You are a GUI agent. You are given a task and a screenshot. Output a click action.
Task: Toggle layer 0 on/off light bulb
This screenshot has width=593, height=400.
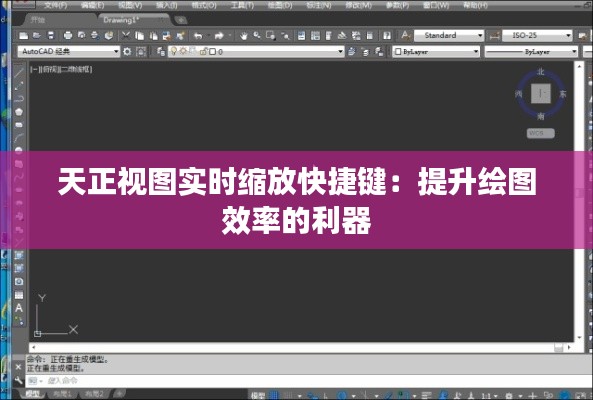(174, 51)
